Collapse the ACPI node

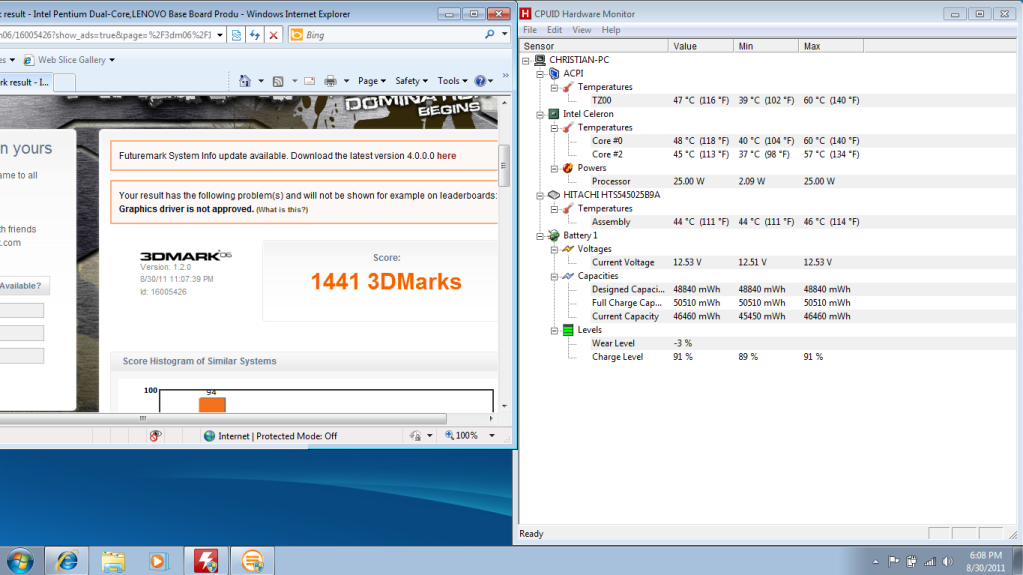click(x=540, y=74)
